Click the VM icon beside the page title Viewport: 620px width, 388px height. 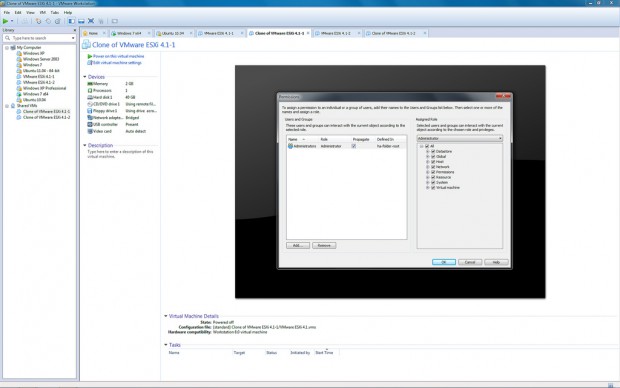(86, 45)
